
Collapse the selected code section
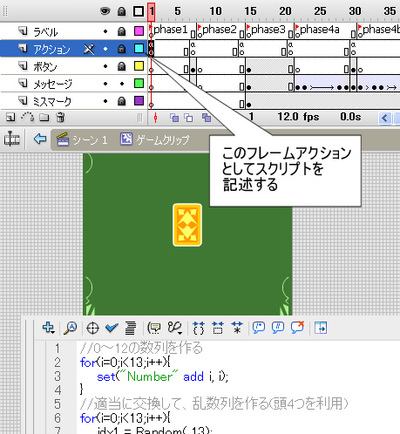point(218,328)
